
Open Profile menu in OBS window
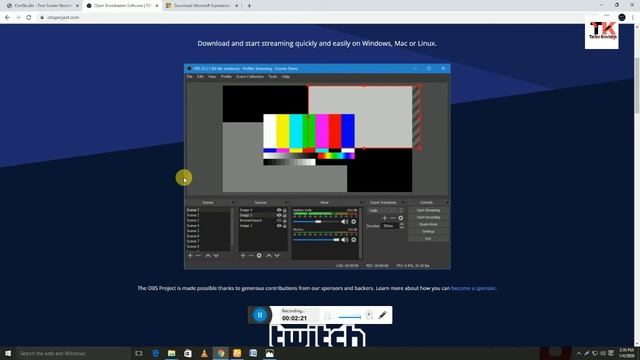226,77
